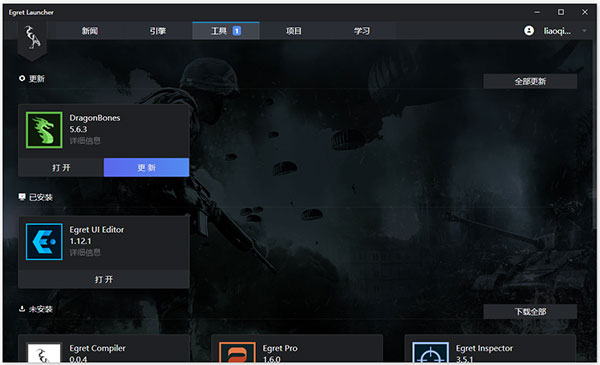Click the 未安装 download section icon
The height and width of the screenshot is (365, 600).
pos(22,308)
